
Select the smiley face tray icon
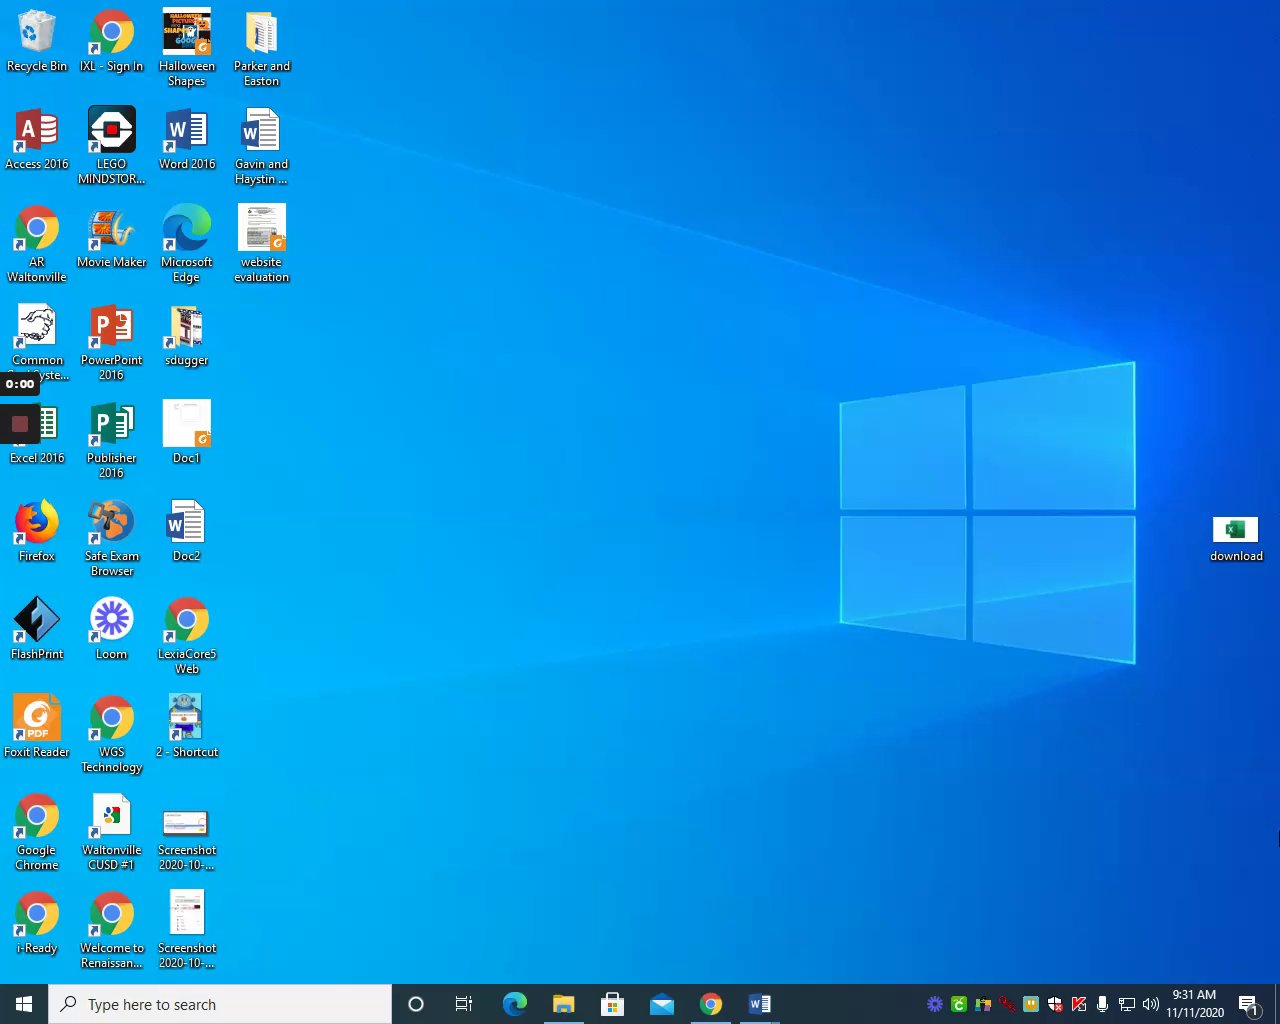click(1031, 1004)
